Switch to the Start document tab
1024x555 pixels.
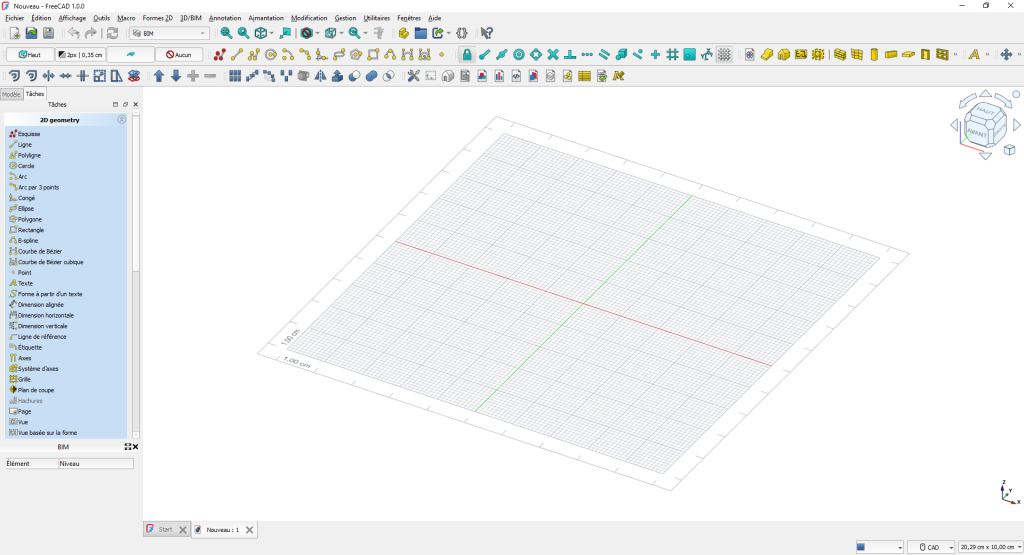[166, 530]
